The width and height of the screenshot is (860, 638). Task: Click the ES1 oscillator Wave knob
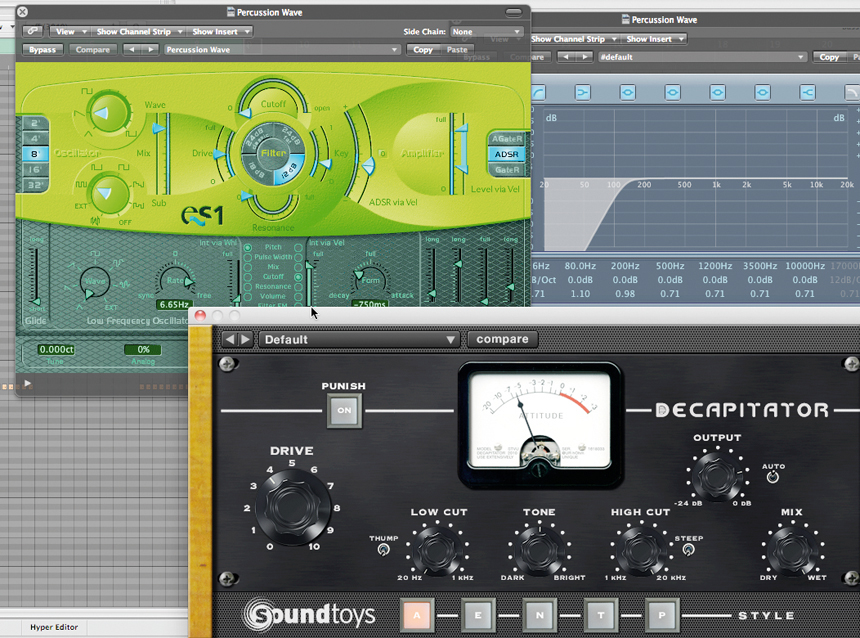(108, 112)
